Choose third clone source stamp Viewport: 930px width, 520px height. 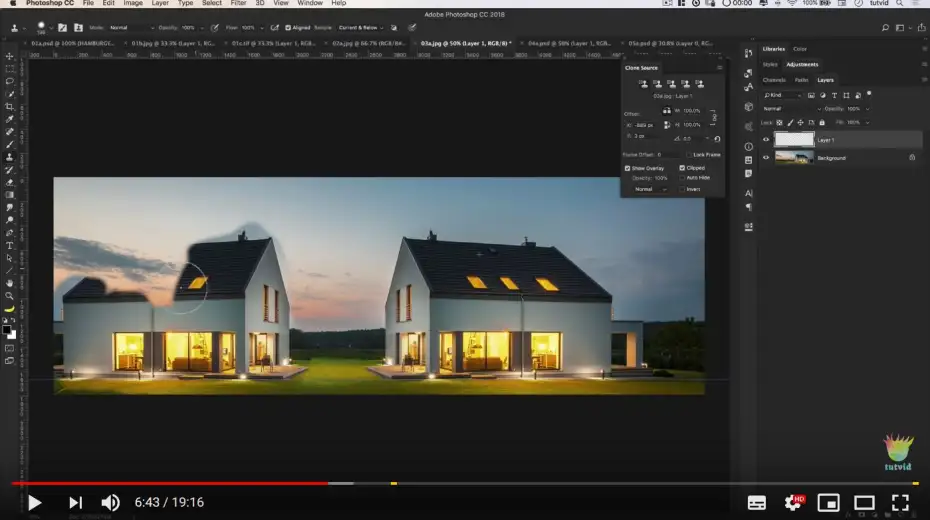[671, 84]
